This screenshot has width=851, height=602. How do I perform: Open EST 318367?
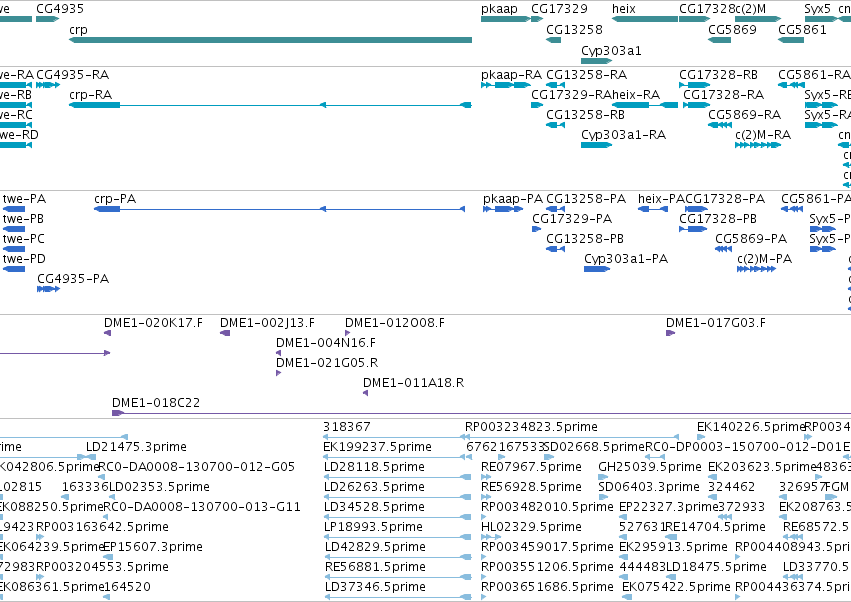click(x=394, y=437)
